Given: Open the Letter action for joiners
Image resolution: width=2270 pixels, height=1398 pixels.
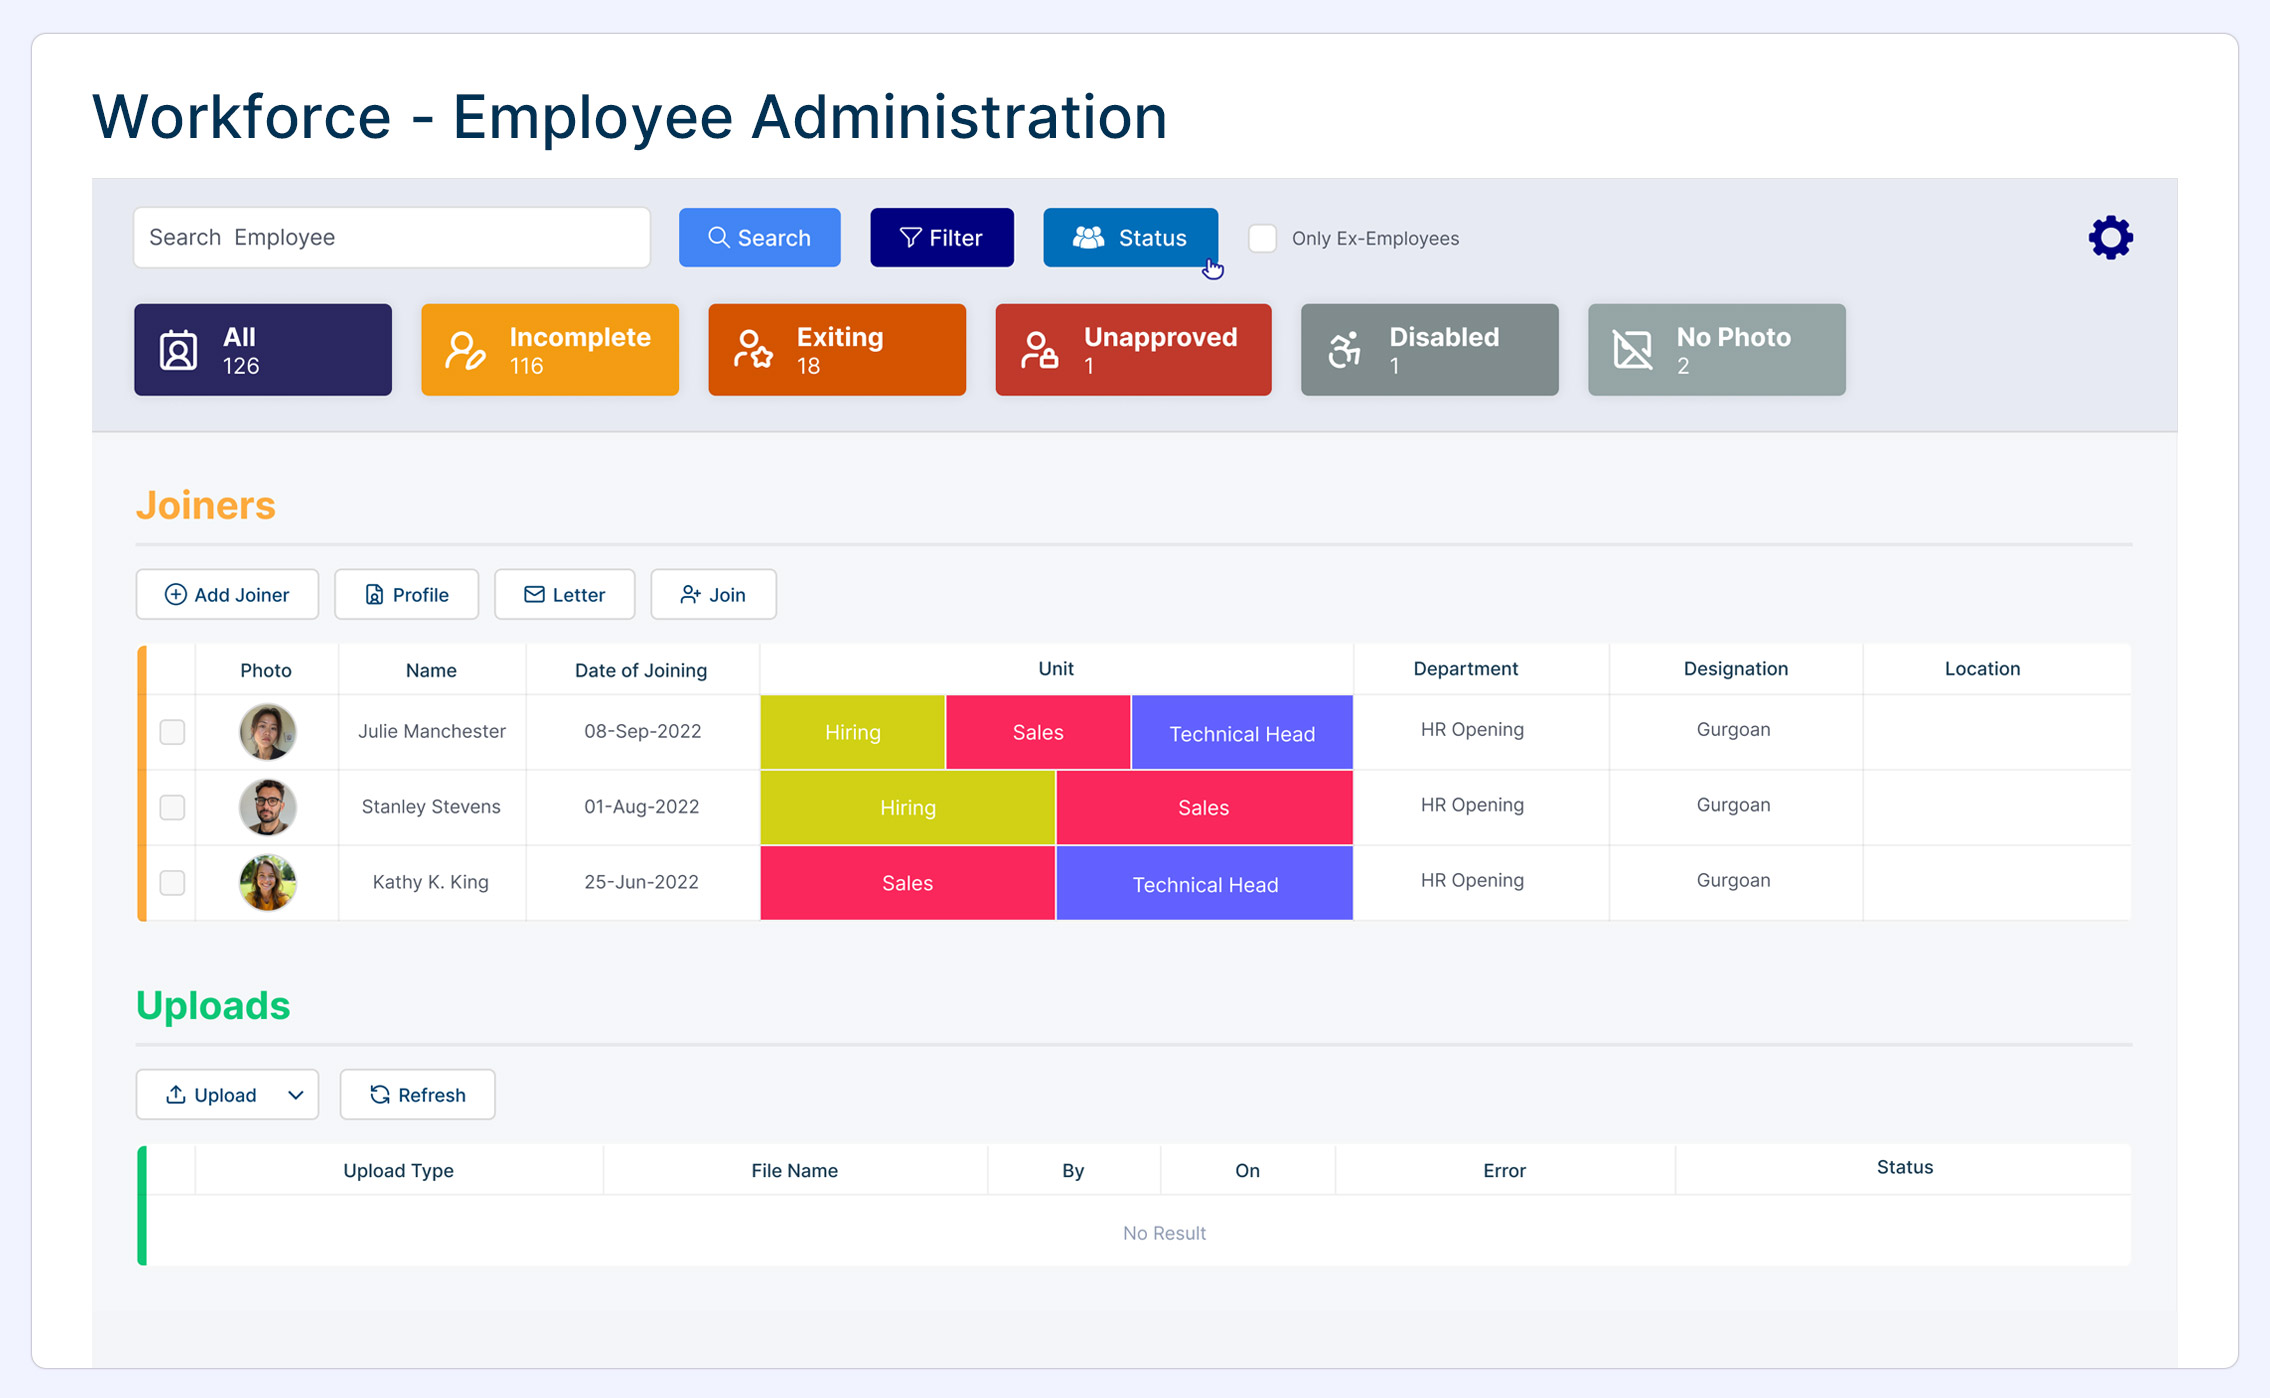Looking at the screenshot, I should pos(564,595).
